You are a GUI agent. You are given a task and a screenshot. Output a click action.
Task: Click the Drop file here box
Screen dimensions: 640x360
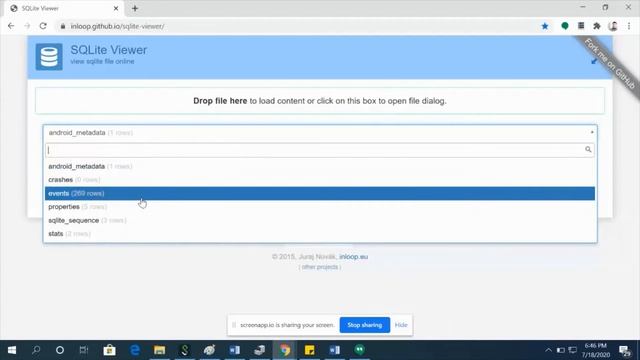320,101
